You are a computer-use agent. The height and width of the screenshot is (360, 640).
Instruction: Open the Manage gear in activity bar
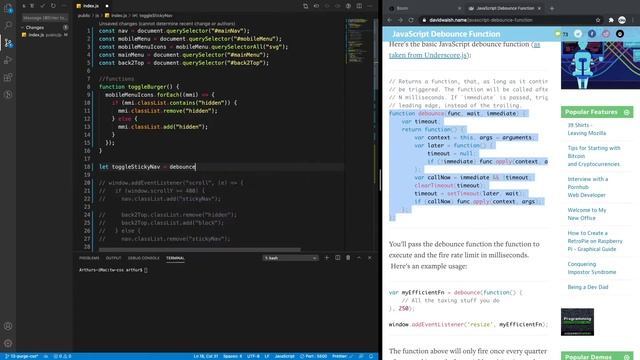click(x=8, y=343)
